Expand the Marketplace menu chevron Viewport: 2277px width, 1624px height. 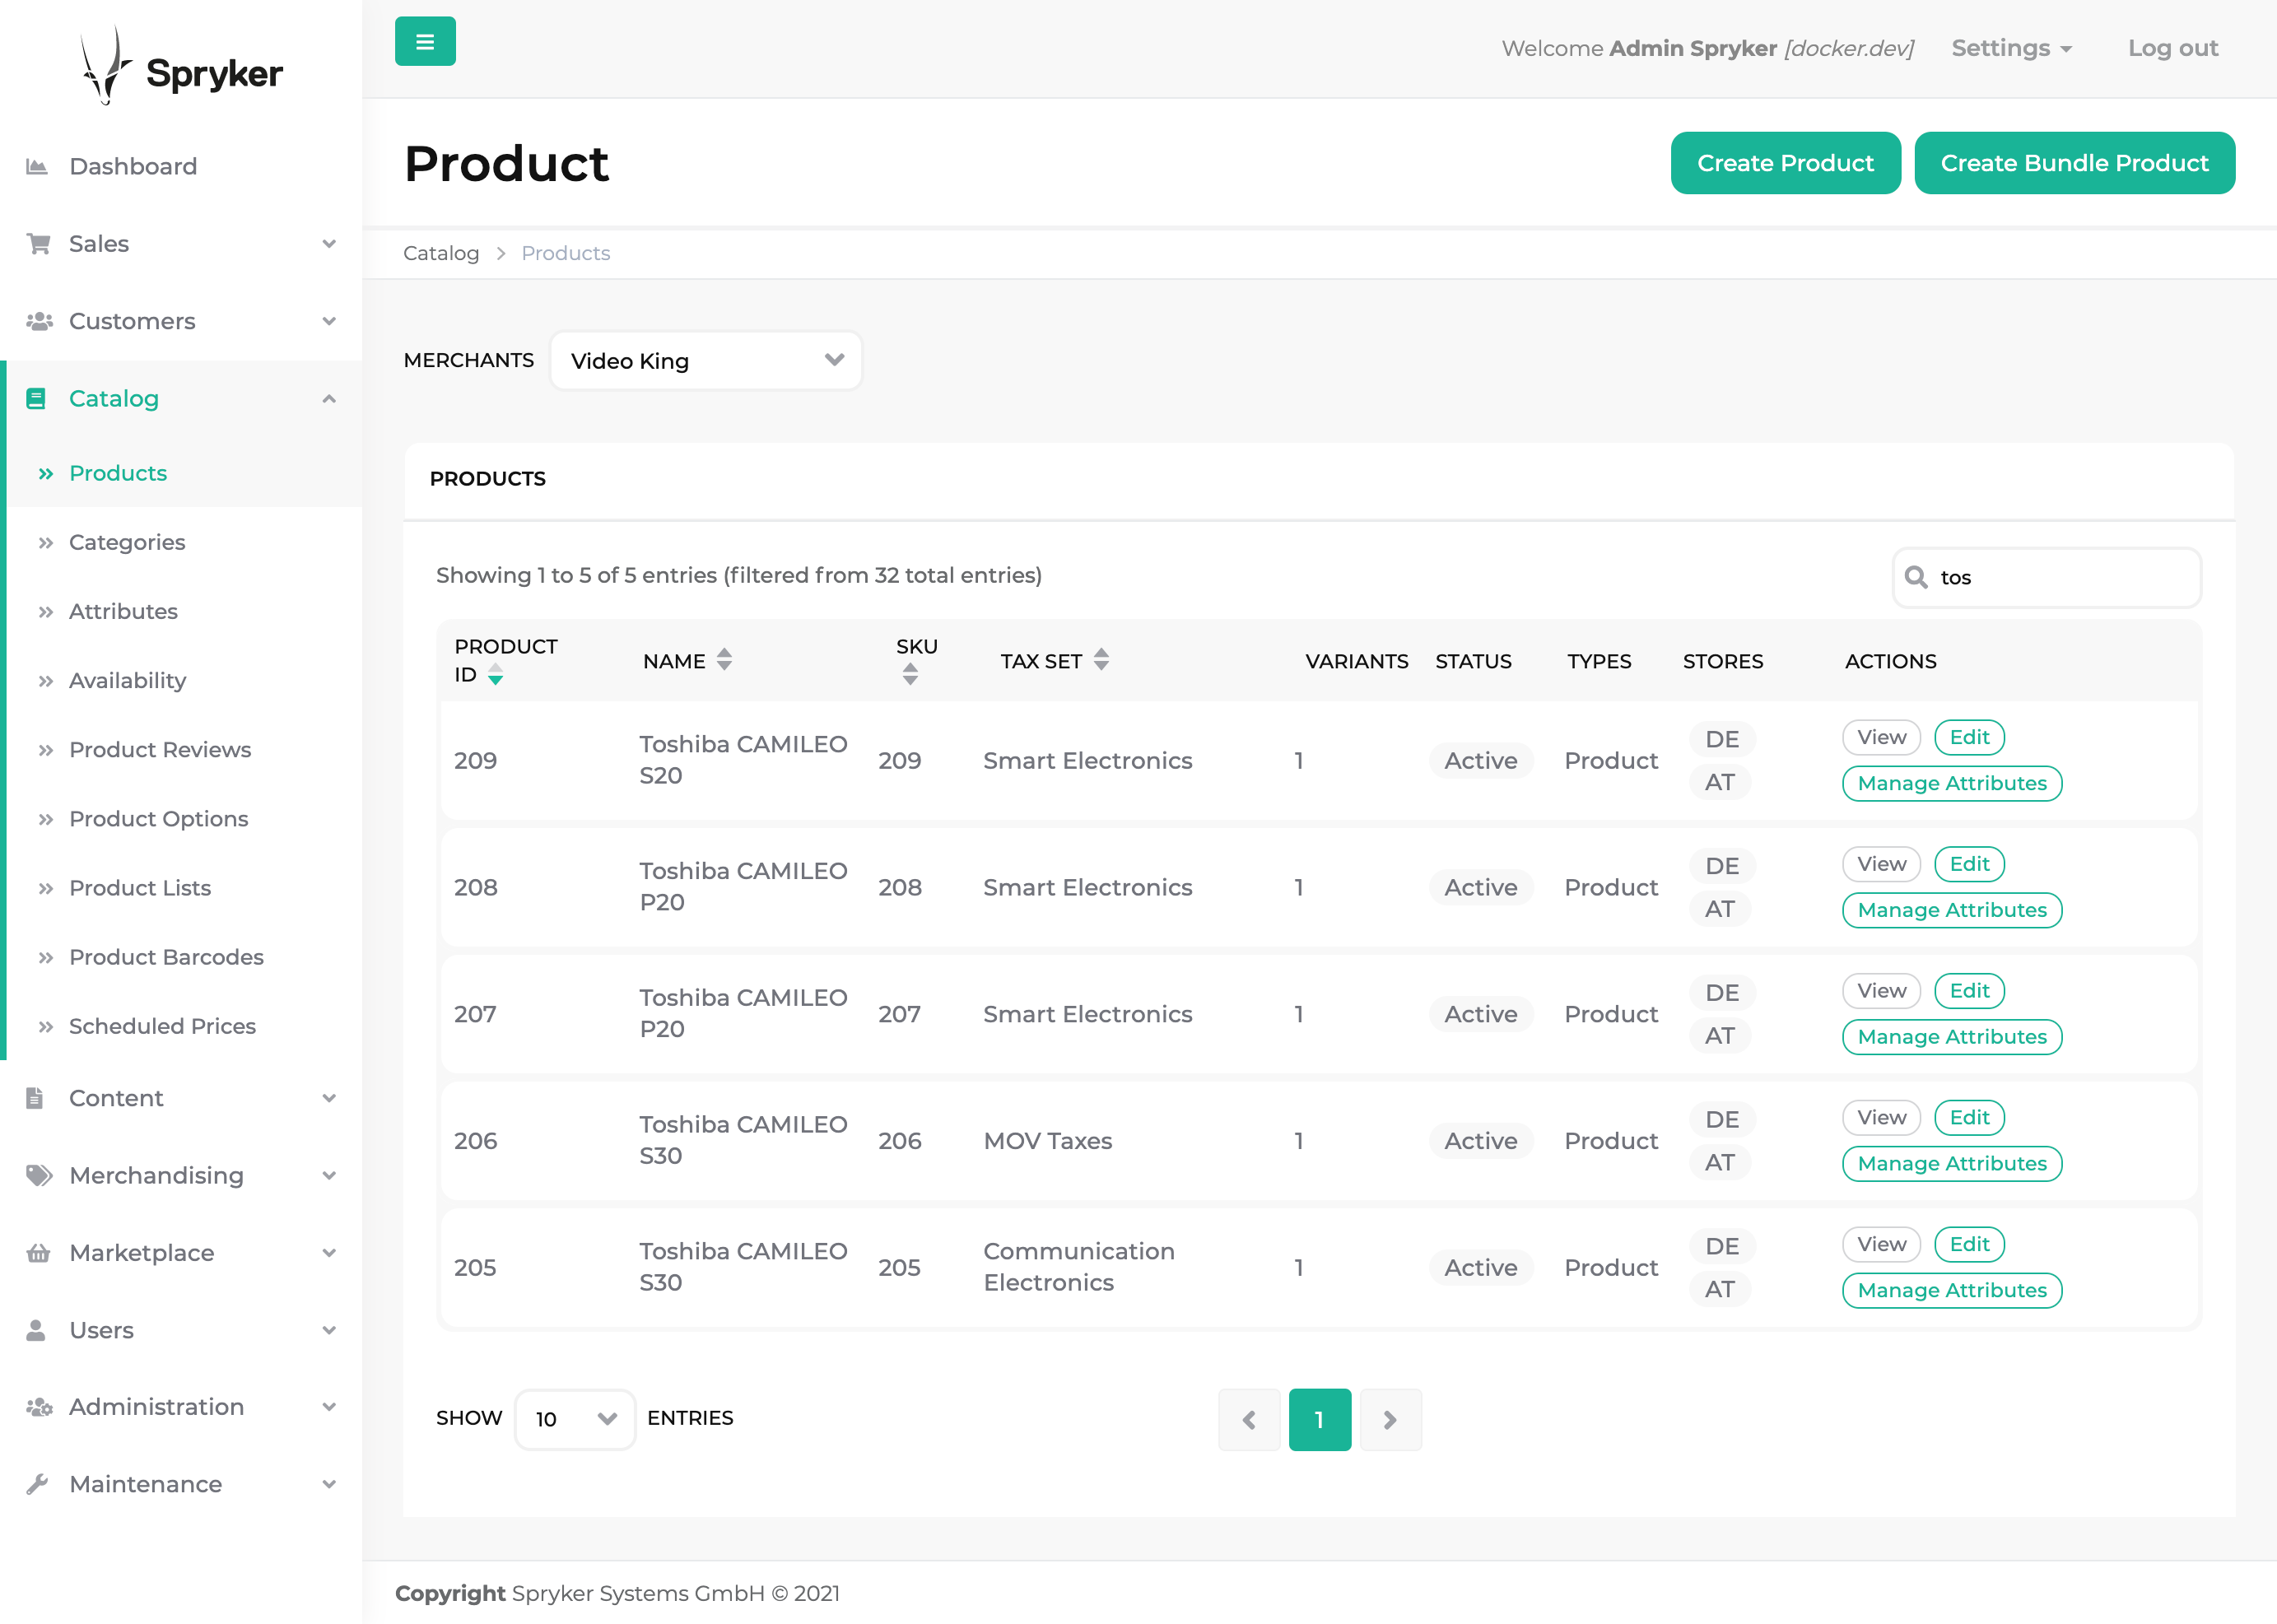coord(329,1253)
